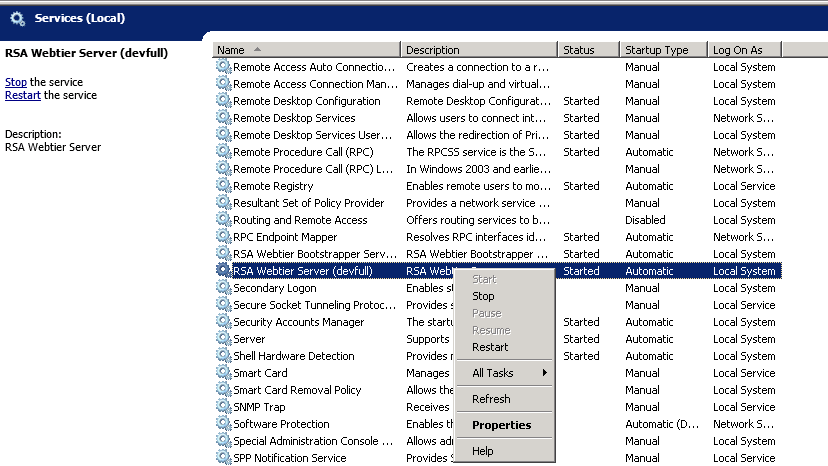Click the gear icon beside Smart Card service
Screen dimensions: 828x466
223,373
